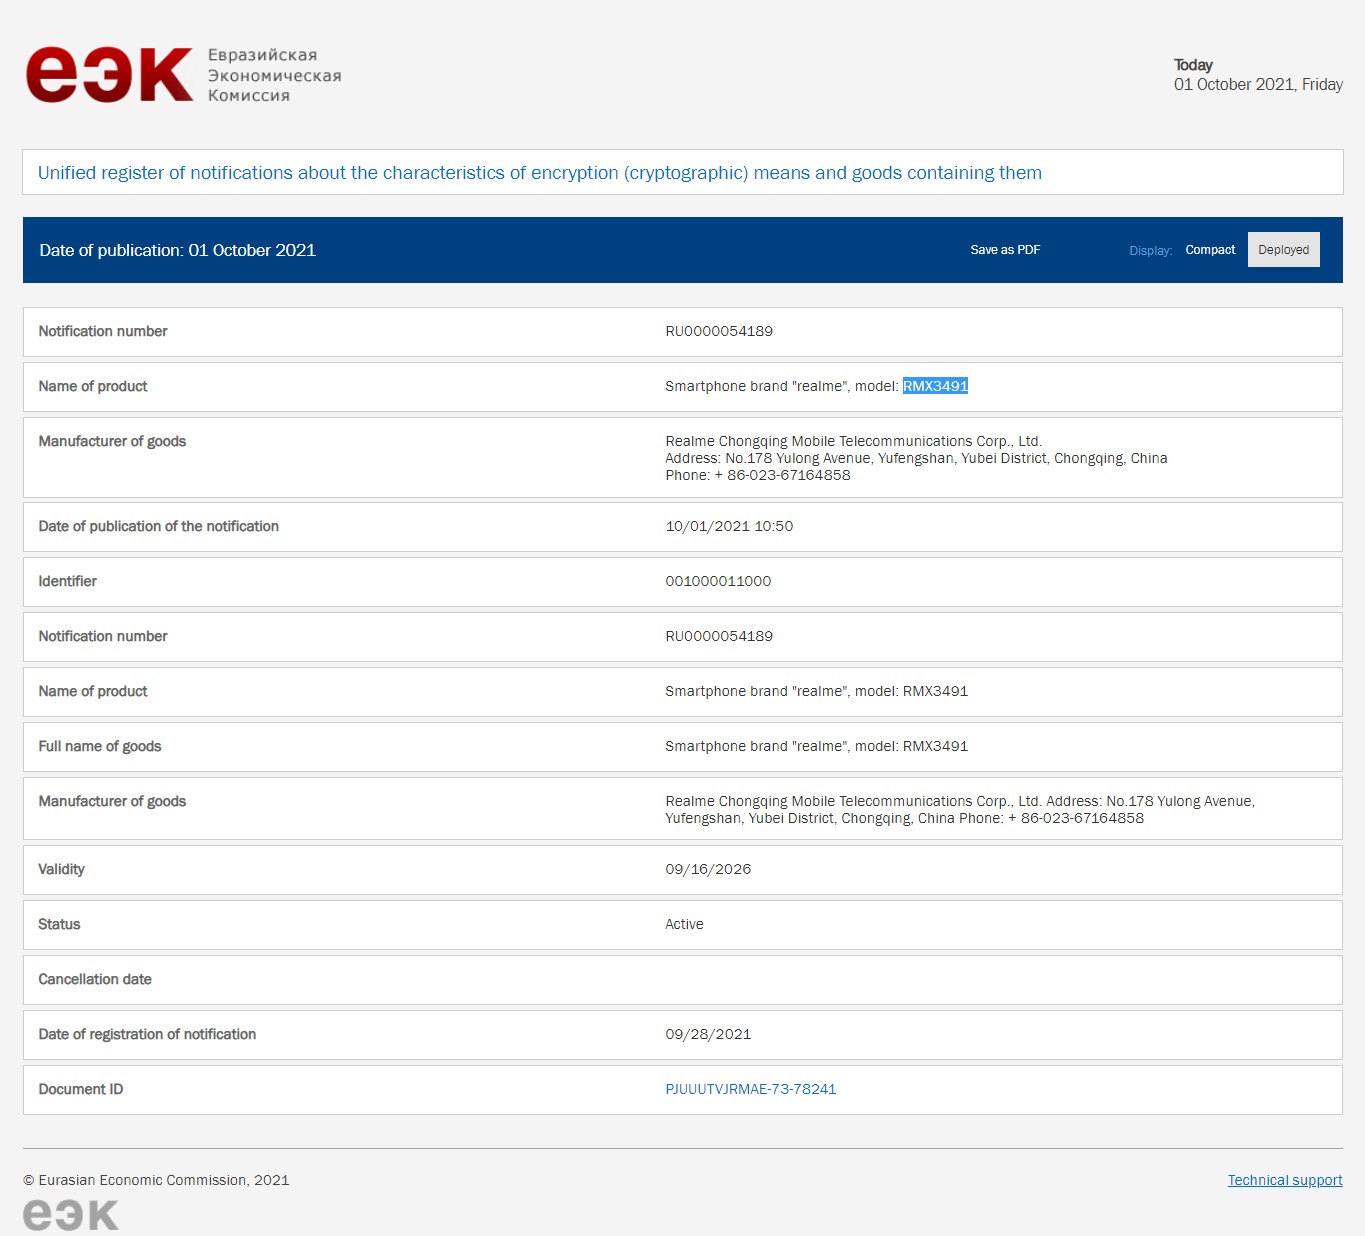Select registration date 09/28/2021
The width and height of the screenshot is (1365, 1236).
(709, 1034)
